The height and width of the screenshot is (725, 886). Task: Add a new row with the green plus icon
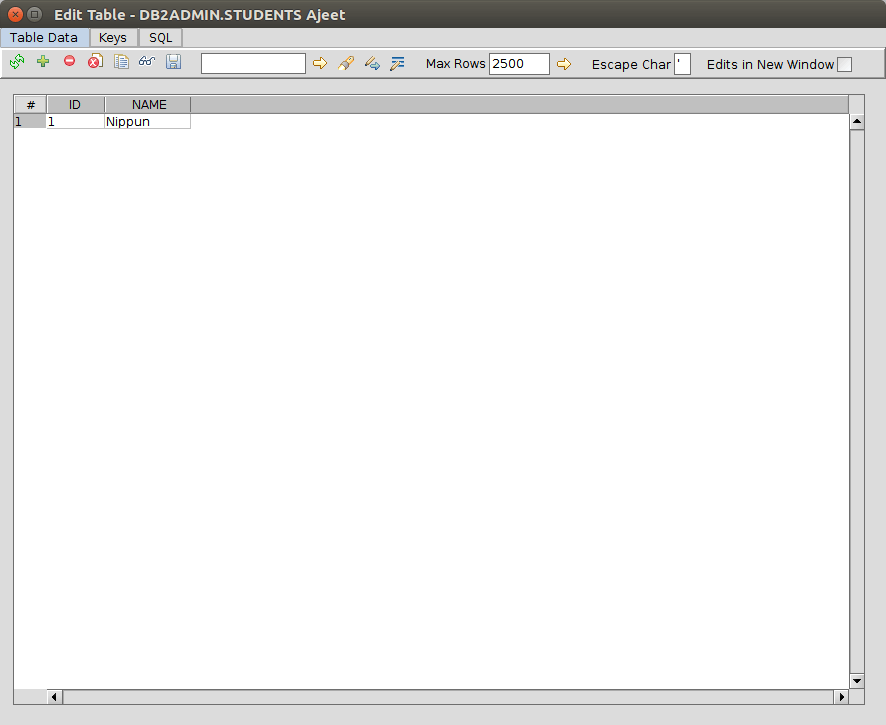(43, 61)
